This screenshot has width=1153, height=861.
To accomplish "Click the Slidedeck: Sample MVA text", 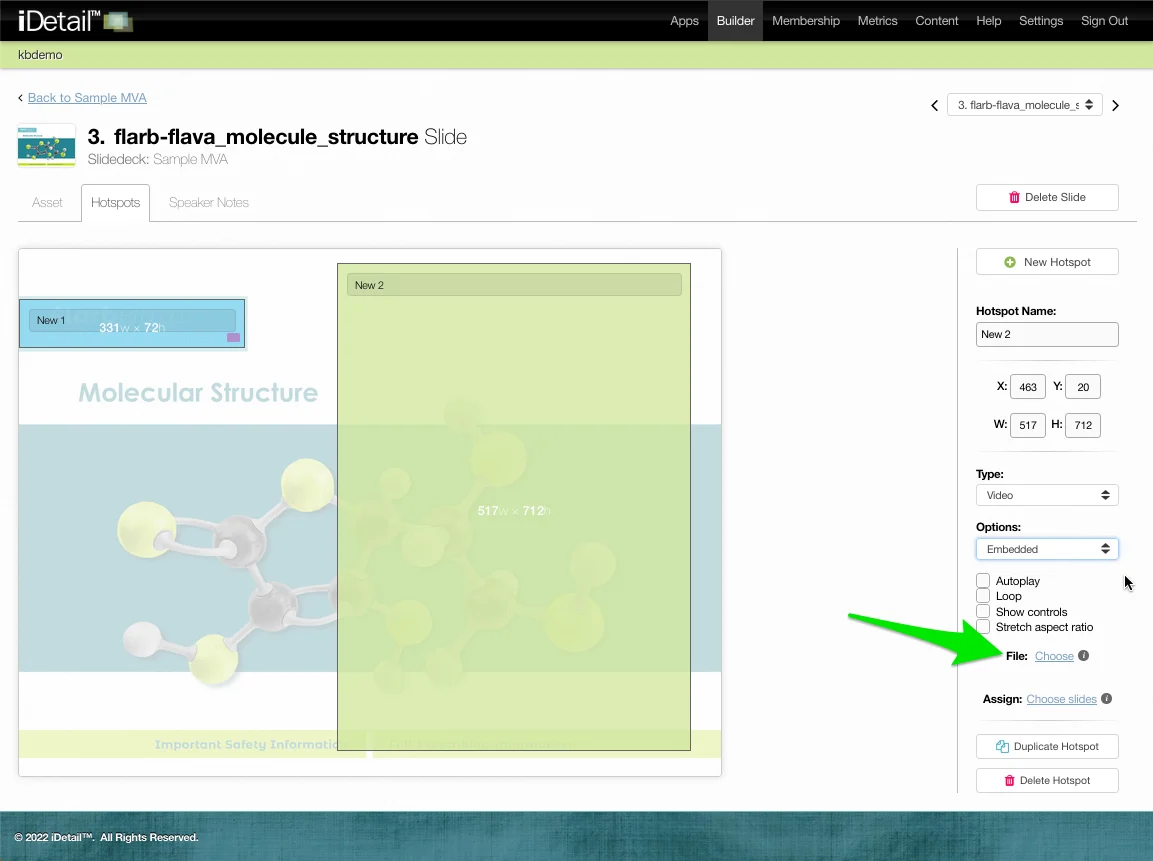I will tap(157, 159).
